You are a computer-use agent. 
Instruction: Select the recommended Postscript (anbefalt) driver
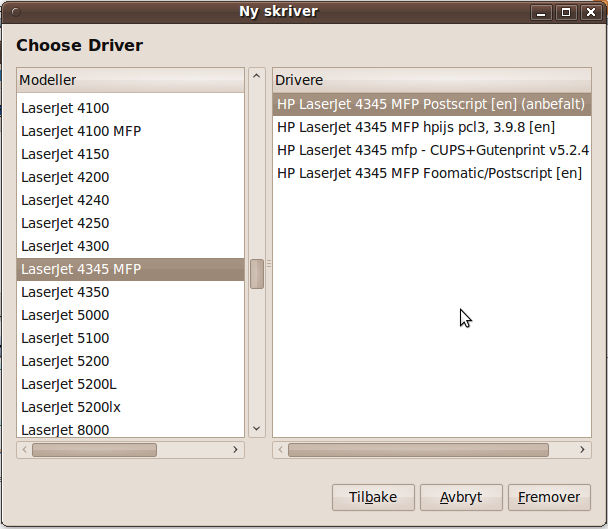(x=430, y=104)
